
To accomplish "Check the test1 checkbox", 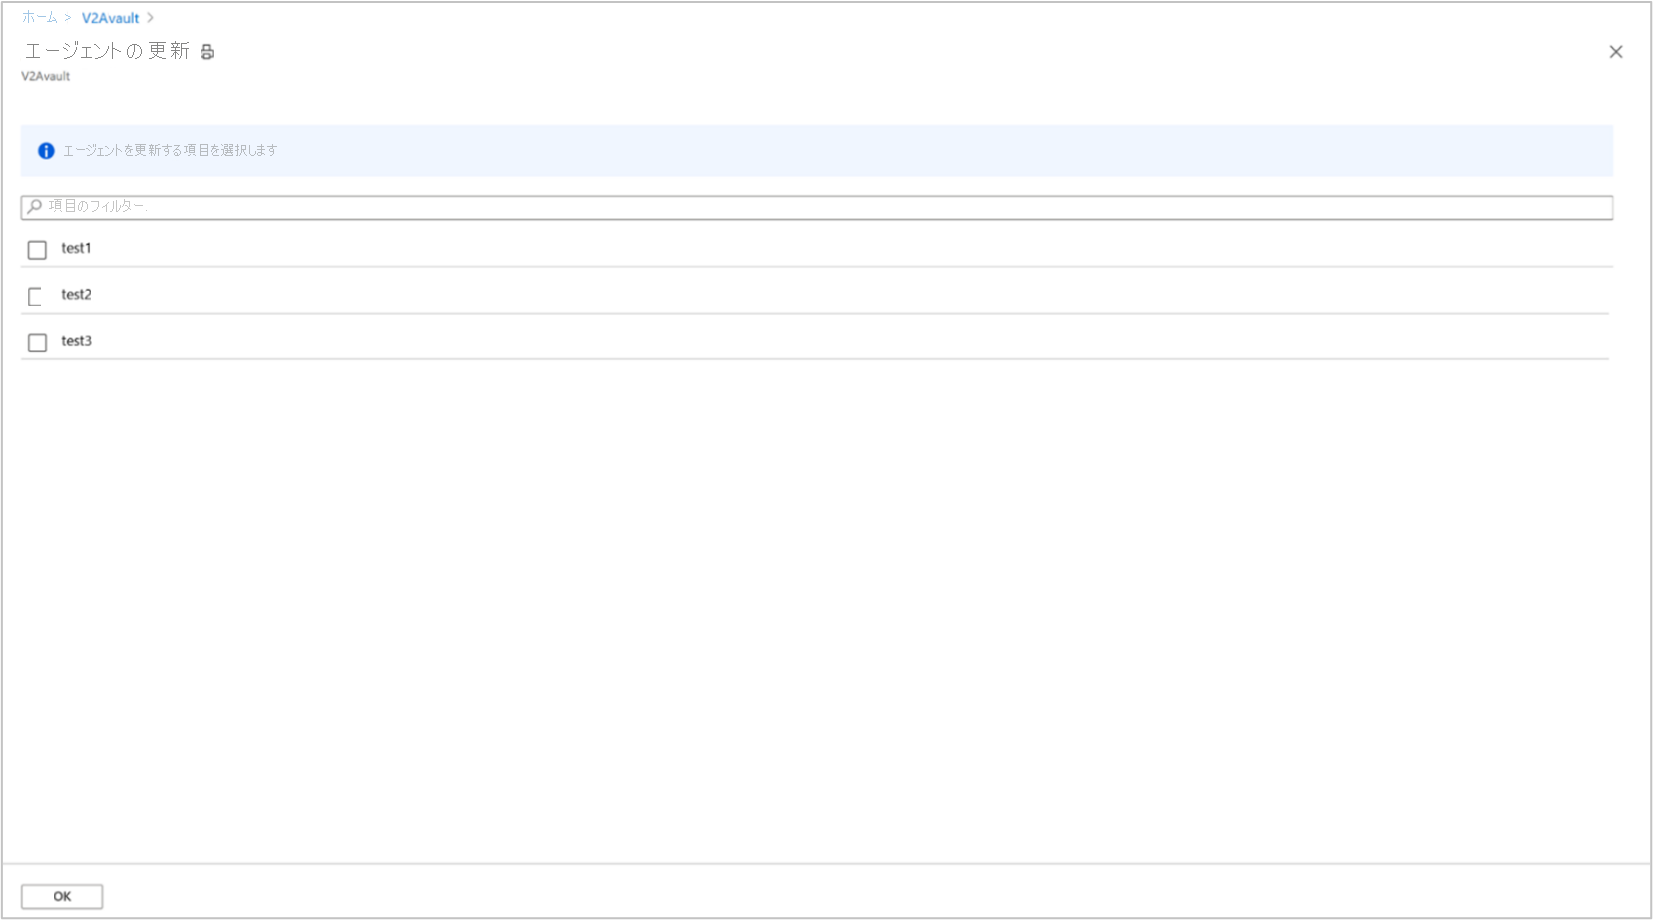I will (37, 250).
